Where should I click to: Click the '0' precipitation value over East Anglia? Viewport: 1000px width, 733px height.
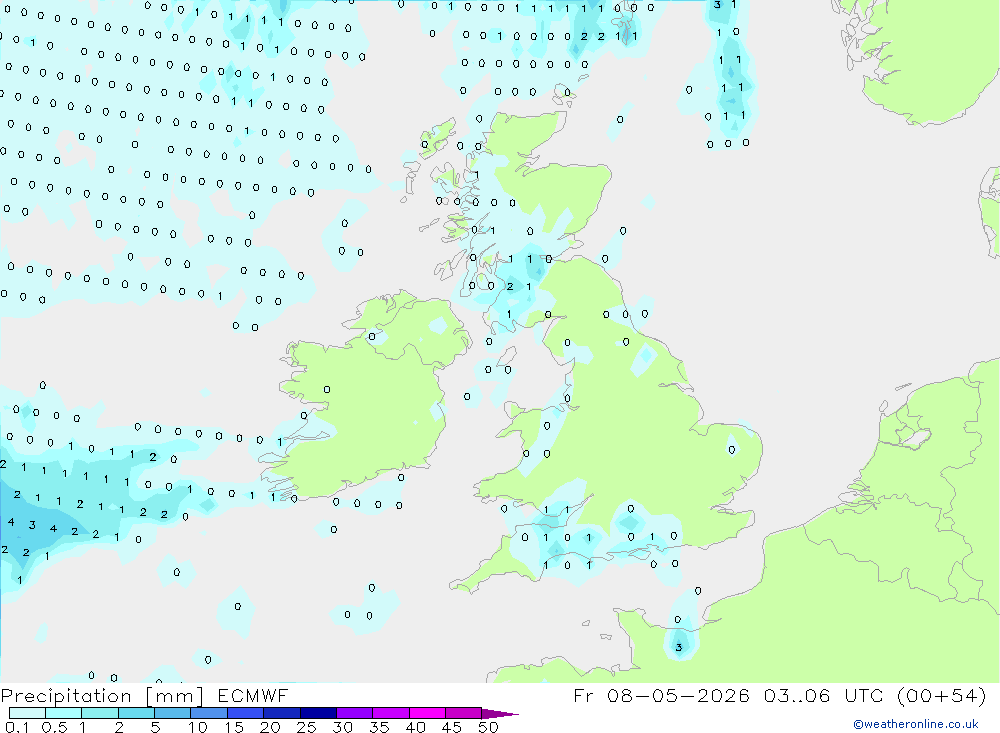coord(732,450)
